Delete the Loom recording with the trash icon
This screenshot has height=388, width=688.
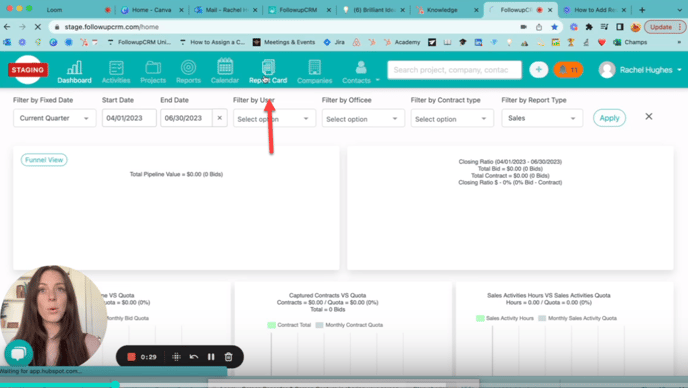pos(228,357)
